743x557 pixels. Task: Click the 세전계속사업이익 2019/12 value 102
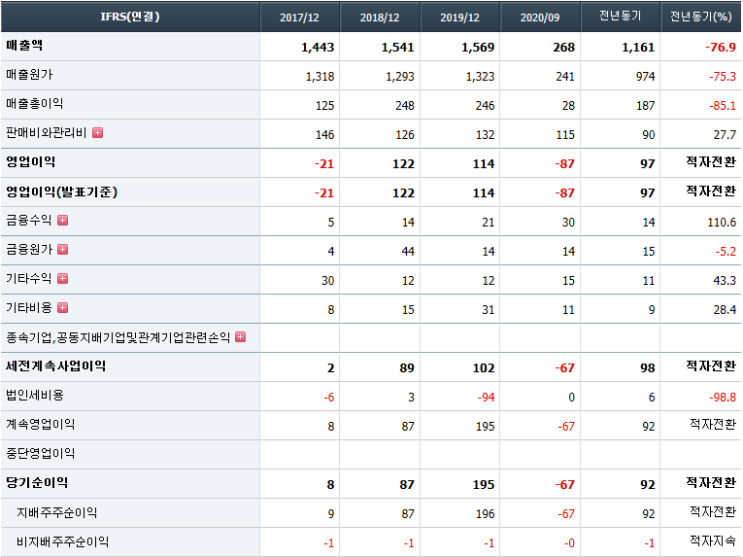(x=484, y=368)
